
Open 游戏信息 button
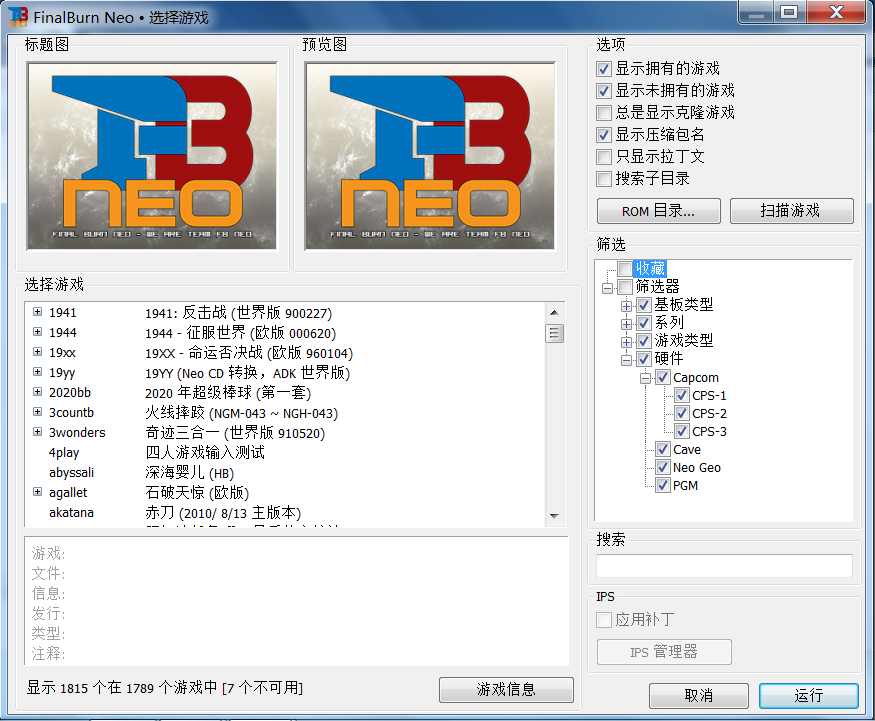tap(506, 690)
